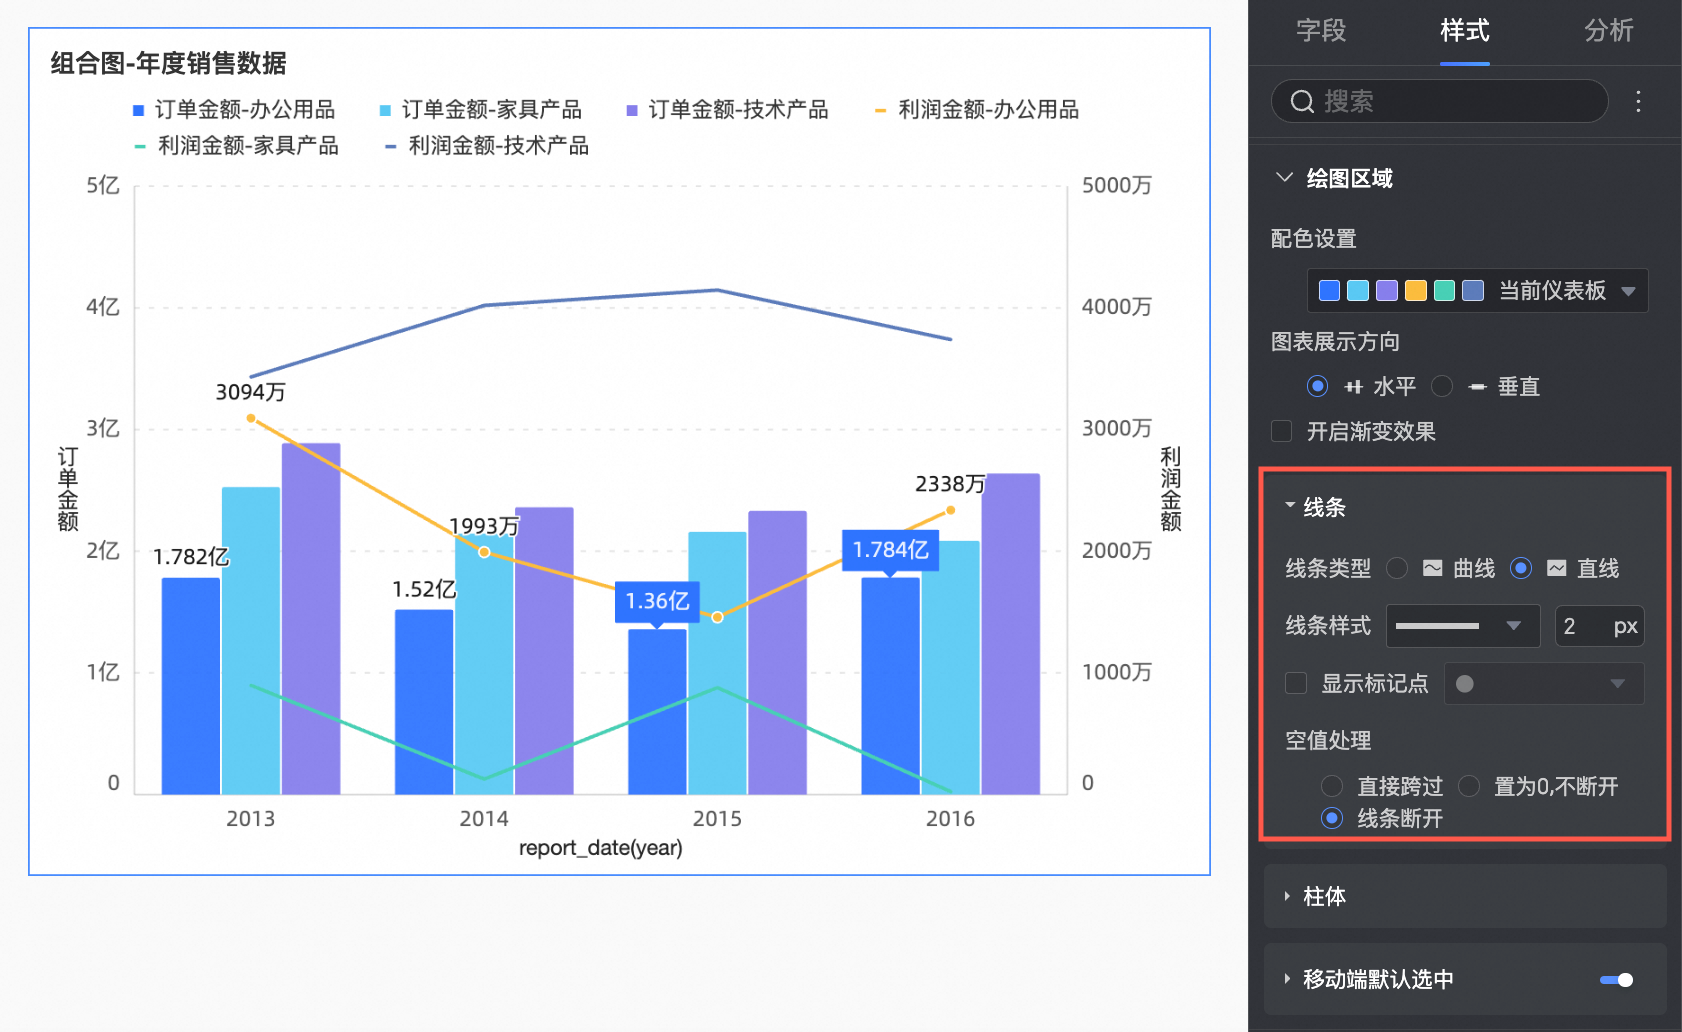Click the 1993万 data label
1682x1032 pixels.
coord(484,526)
